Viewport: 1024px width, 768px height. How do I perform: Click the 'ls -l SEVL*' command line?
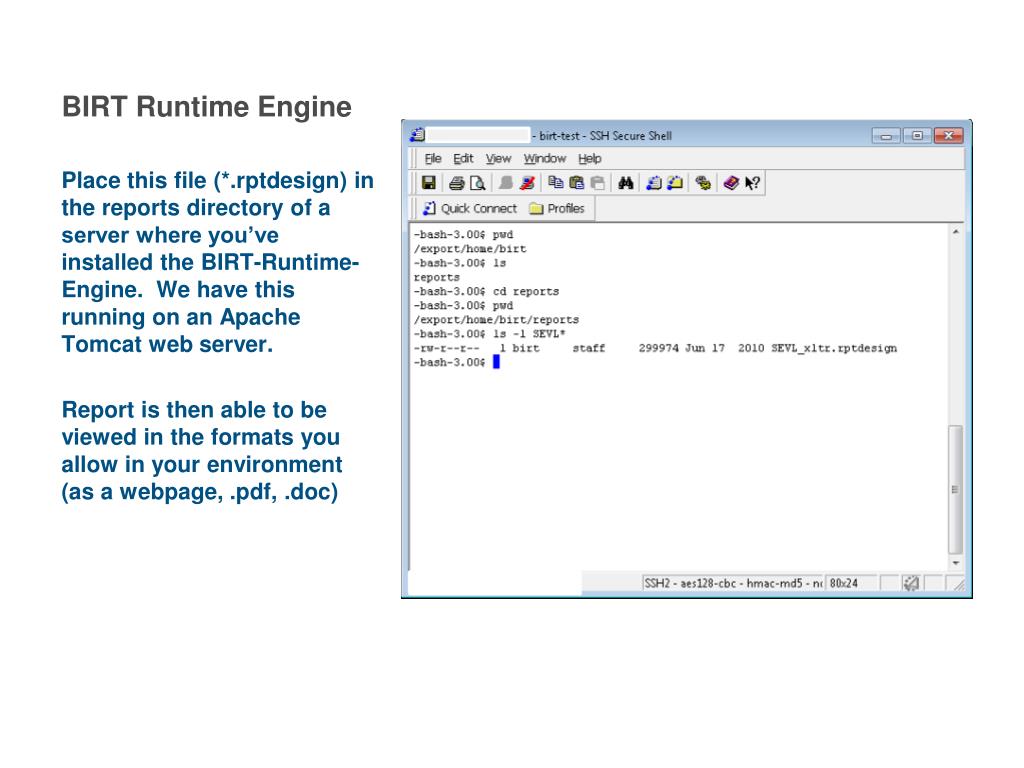pos(489,334)
